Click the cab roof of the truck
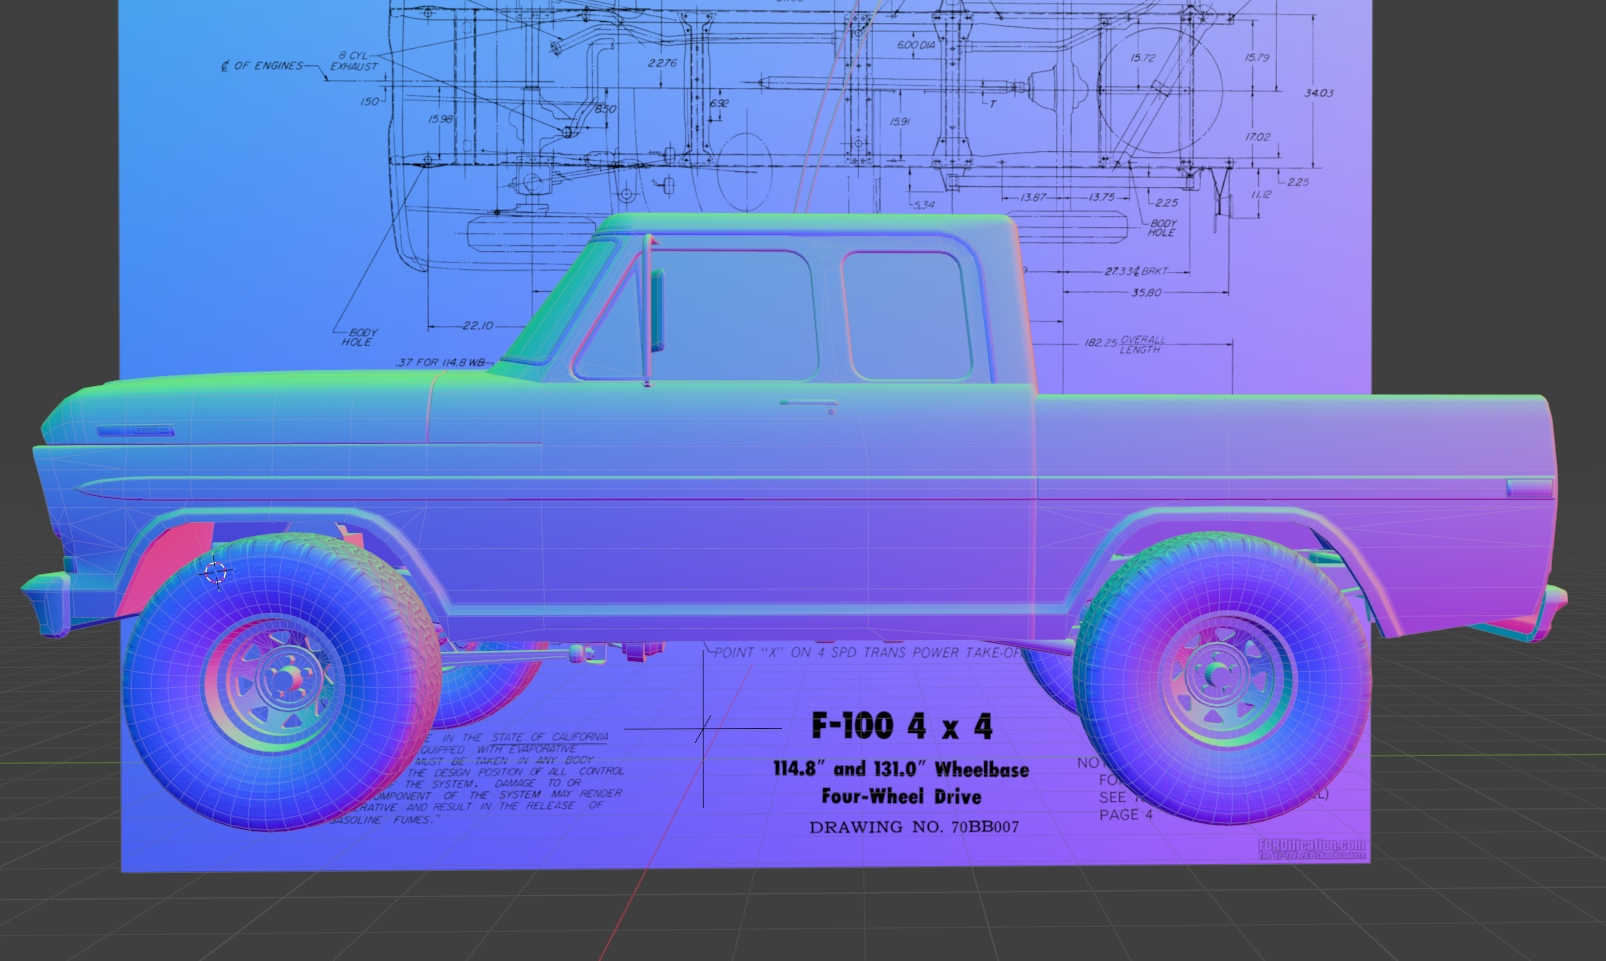This screenshot has height=961, width=1606. point(800,225)
